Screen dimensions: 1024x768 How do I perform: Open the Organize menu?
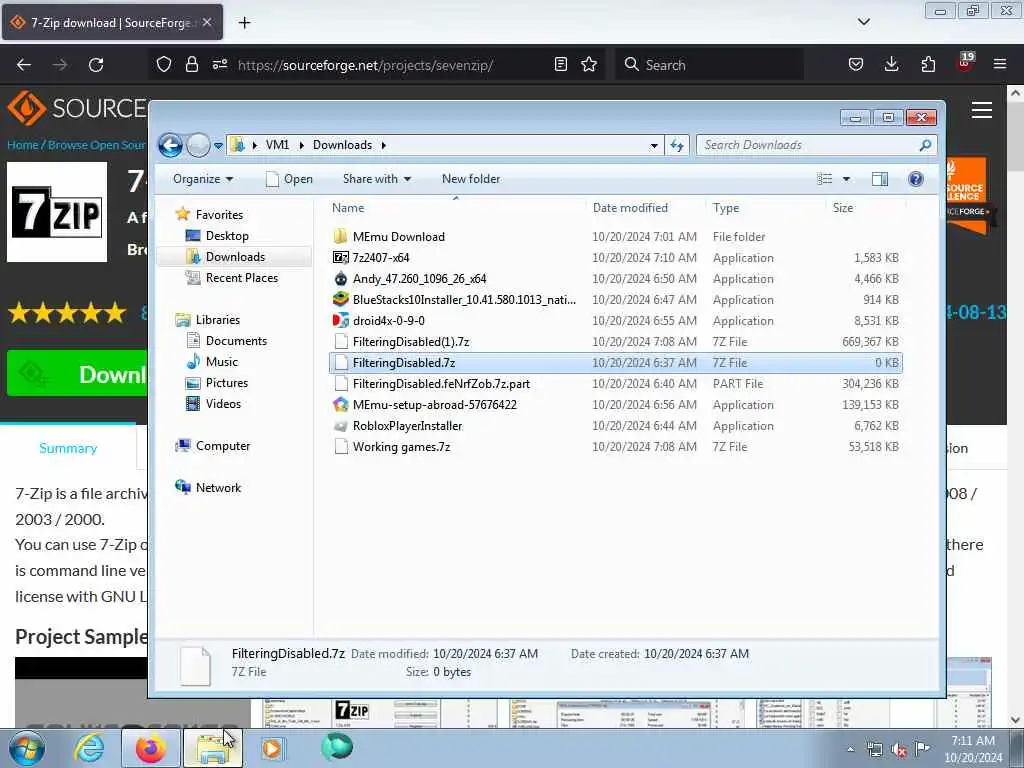pyautogui.click(x=202, y=179)
